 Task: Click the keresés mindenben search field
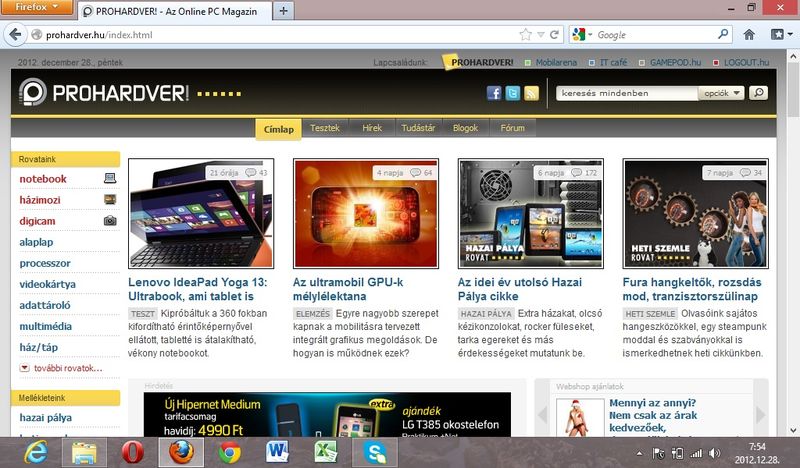pyautogui.click(x=627, y=93)
